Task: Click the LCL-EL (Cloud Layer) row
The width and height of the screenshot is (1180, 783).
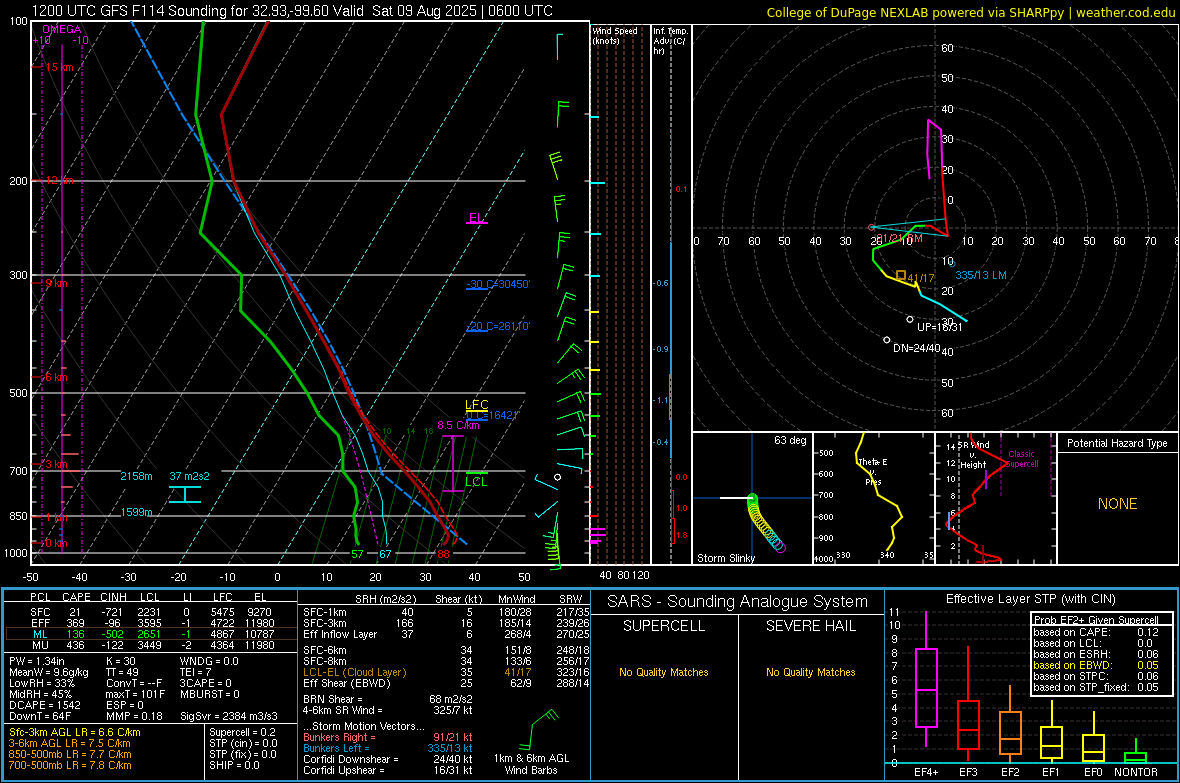Action: coord(446,672)
